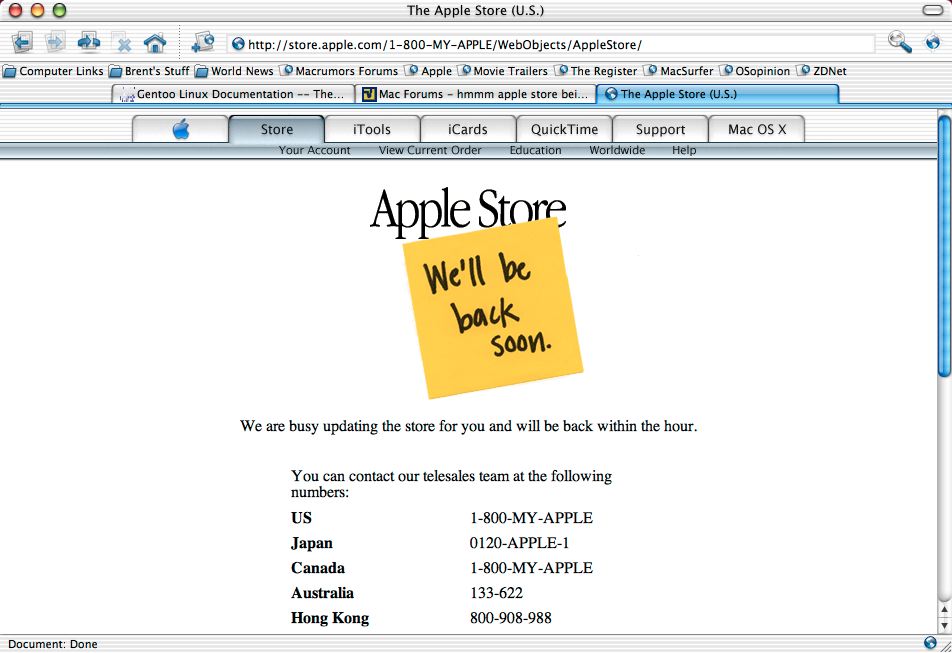Switch to Gentoo Linux Documentation tab
Image resolution: width=952 pixels, height=653 pixels.
click(233, 94)
